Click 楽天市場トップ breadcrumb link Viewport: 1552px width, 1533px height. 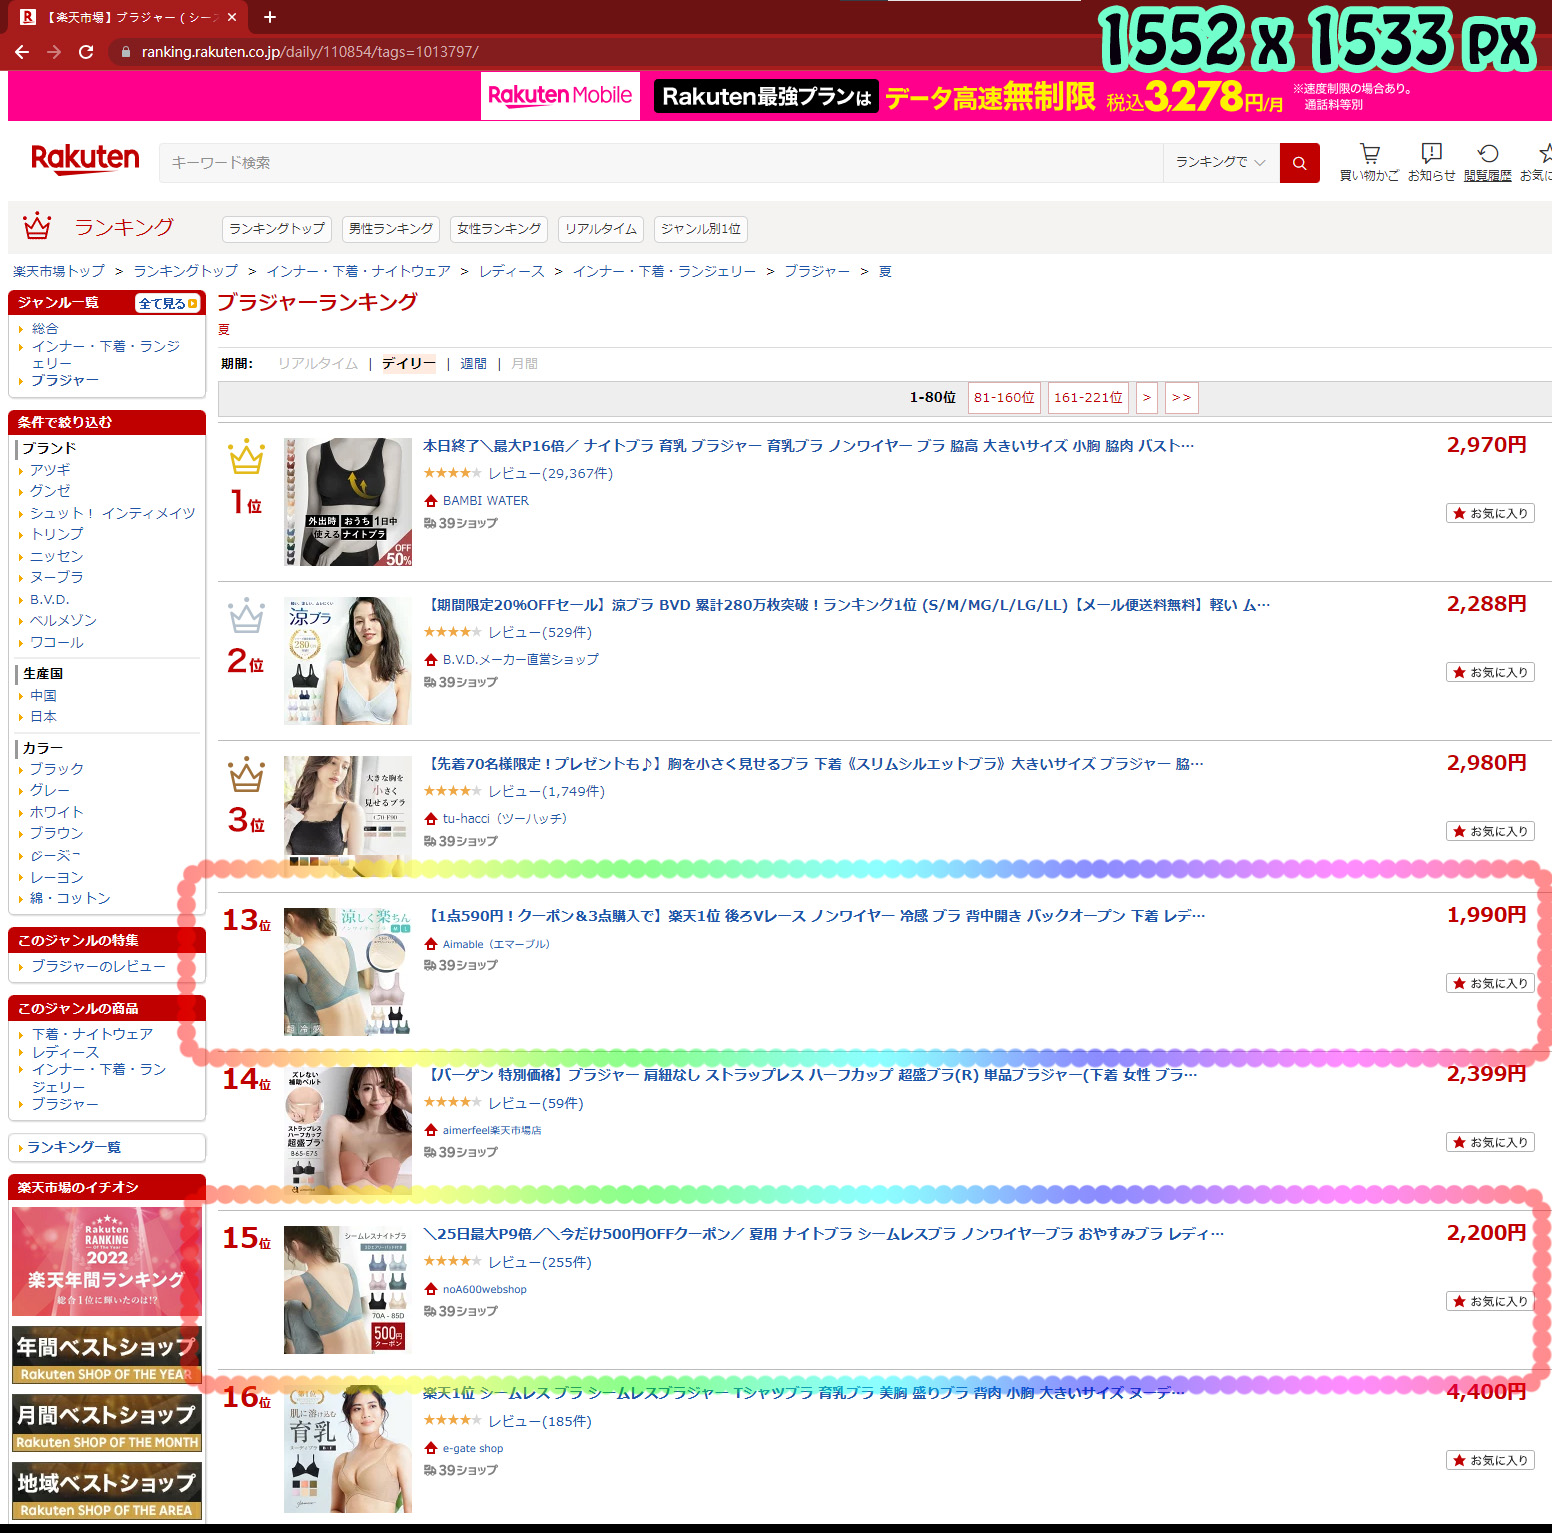click(59, 271)
